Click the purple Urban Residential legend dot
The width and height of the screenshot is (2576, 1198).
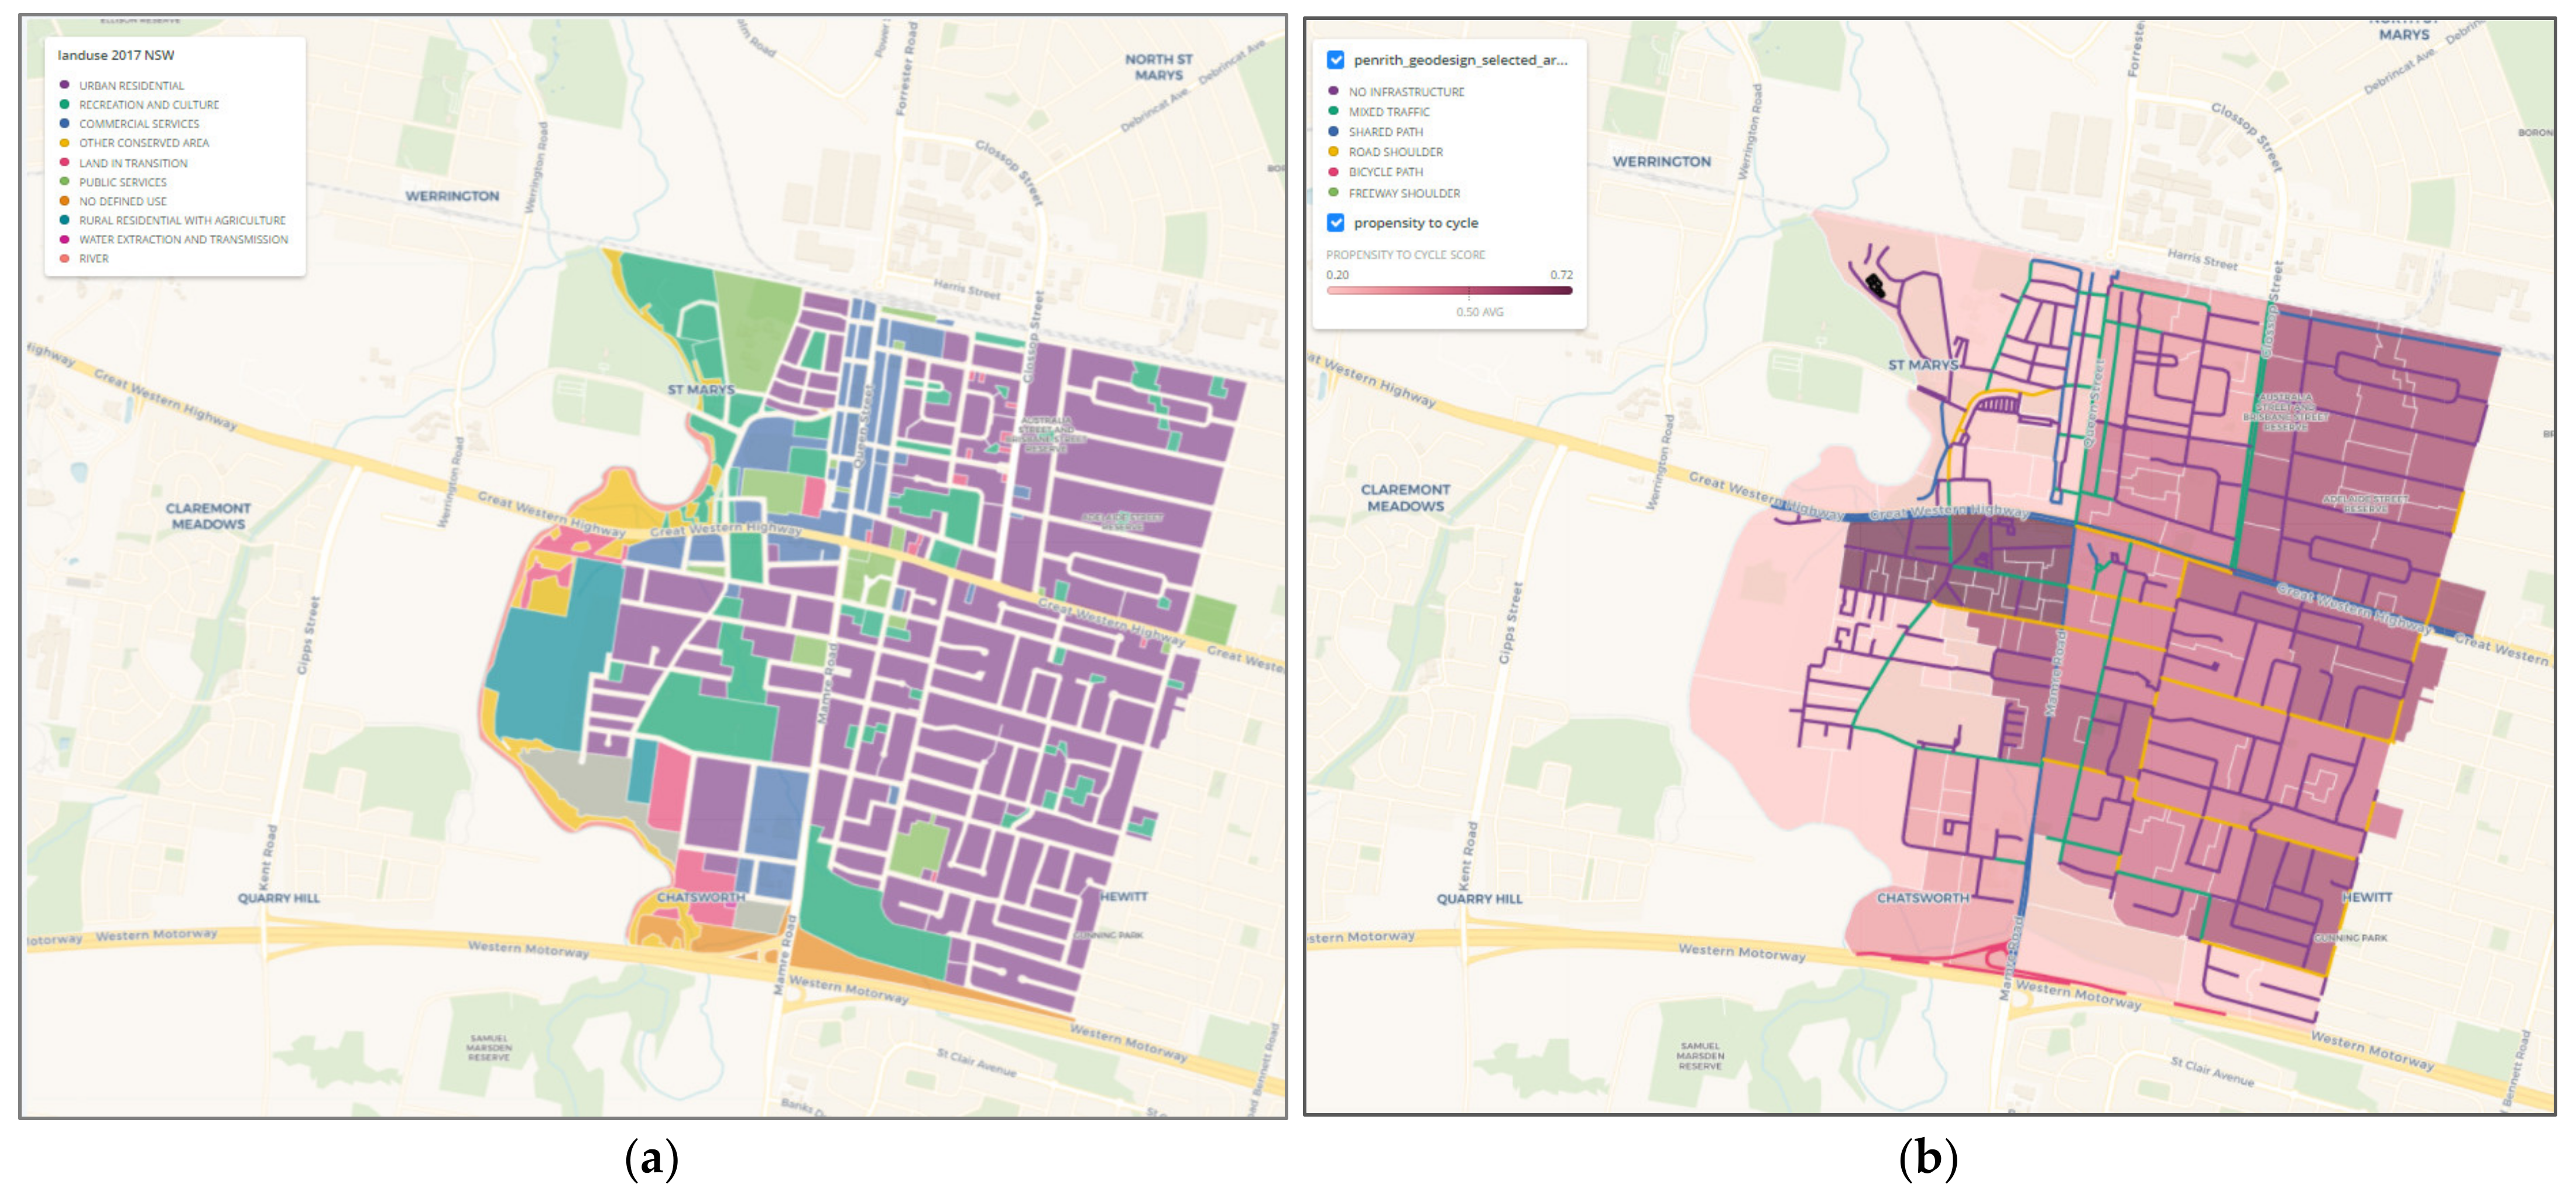click(65, 85)
